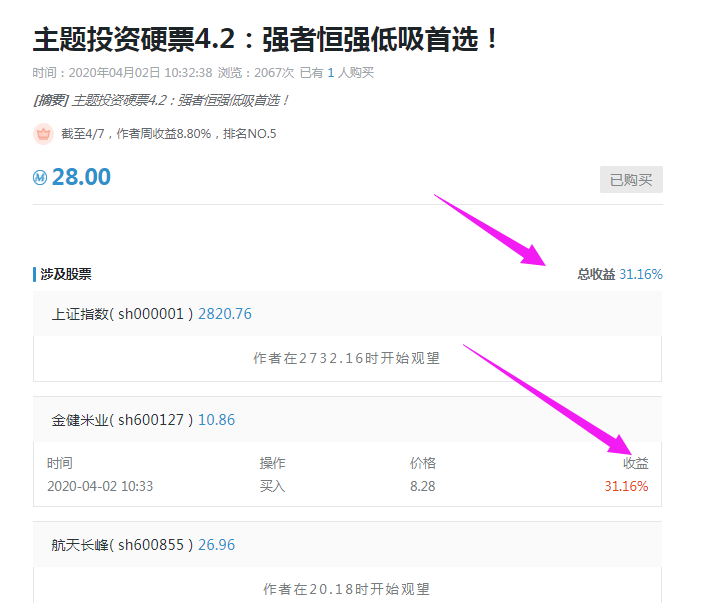Click the date cell 2020-04-02 10:33
The width and height of the screenshot is (720, 603).
pos(100,486)
